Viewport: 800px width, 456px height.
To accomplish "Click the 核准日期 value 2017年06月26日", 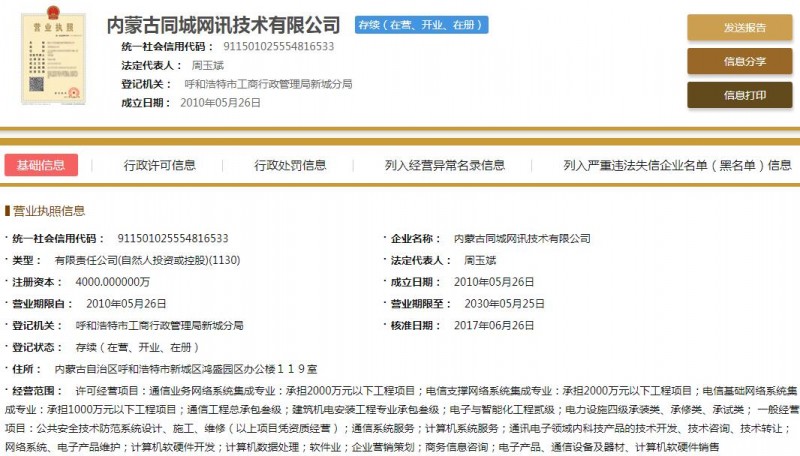I will [x=494, y=325].
